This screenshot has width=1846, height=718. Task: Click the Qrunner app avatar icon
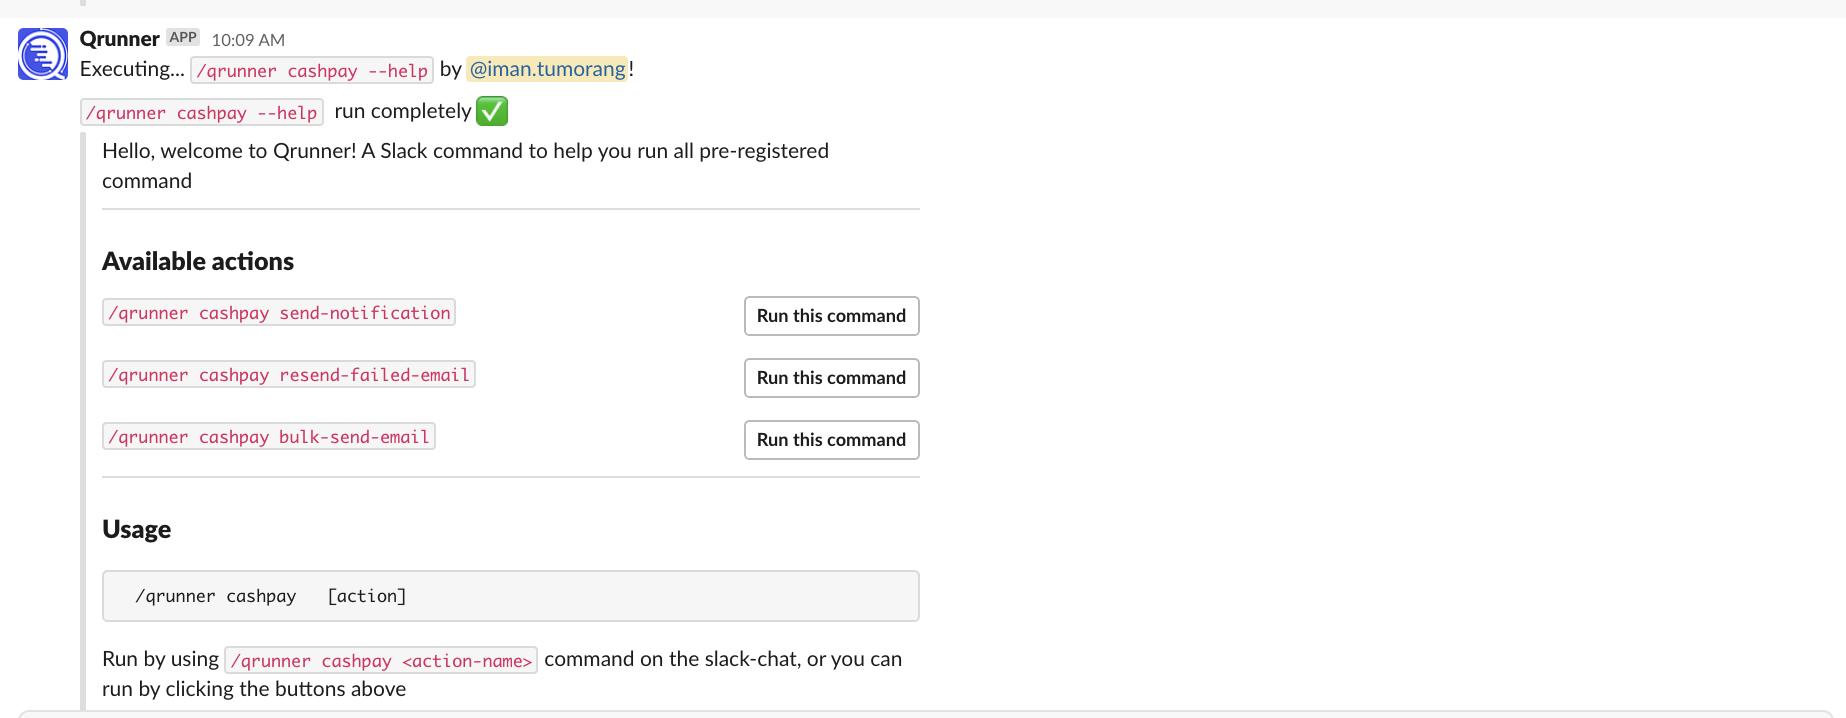(x=42, y=54)
